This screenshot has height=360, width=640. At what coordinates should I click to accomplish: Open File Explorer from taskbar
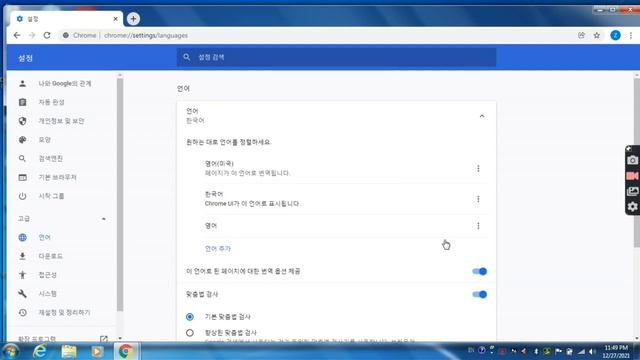tap(69, 351)
